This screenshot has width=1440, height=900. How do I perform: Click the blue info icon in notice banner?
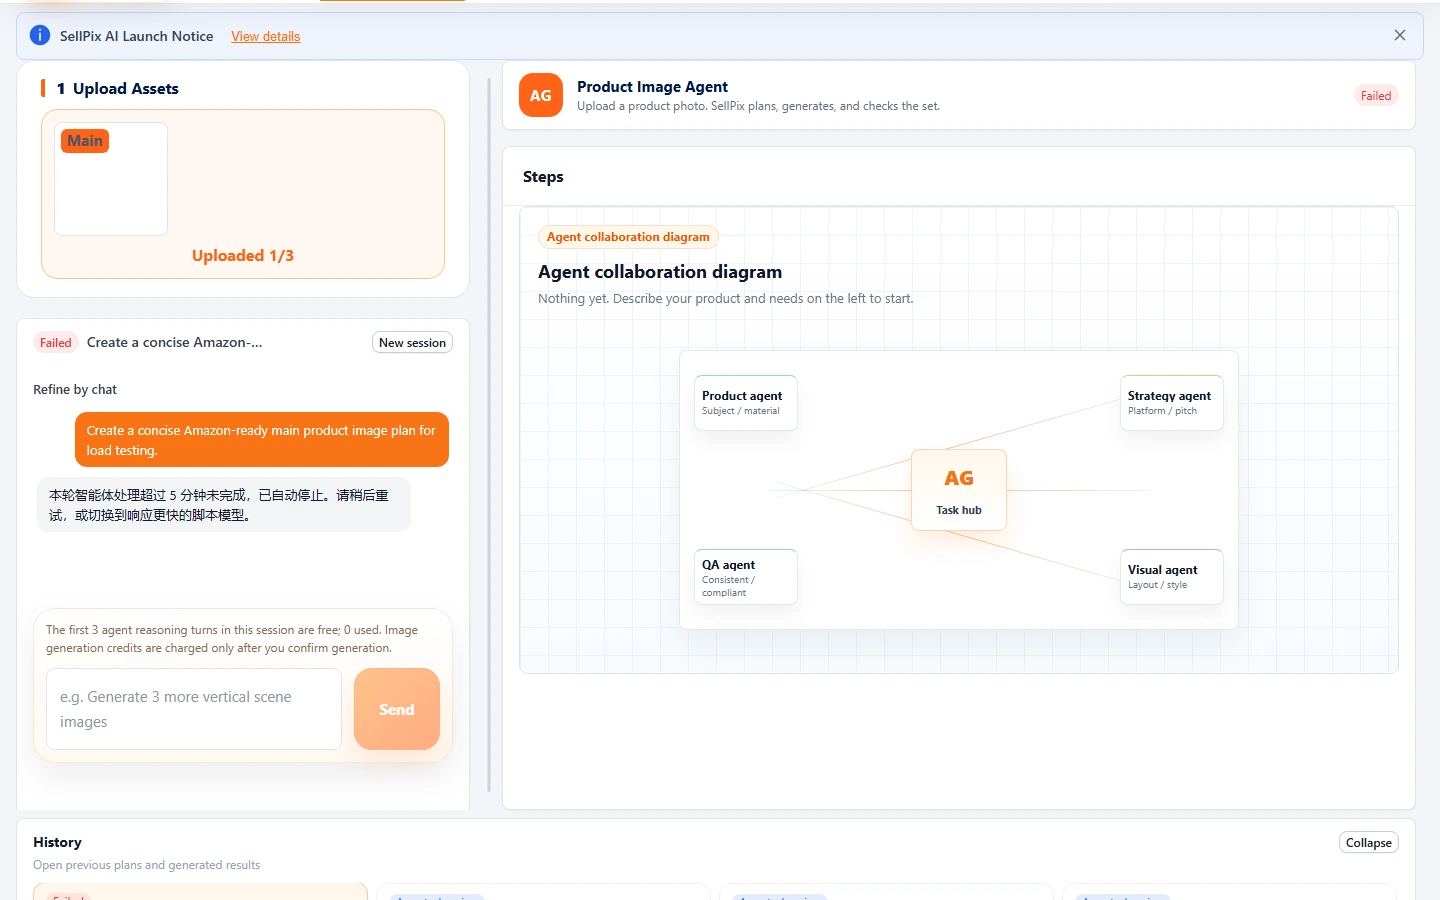click(x=40, y=36)
